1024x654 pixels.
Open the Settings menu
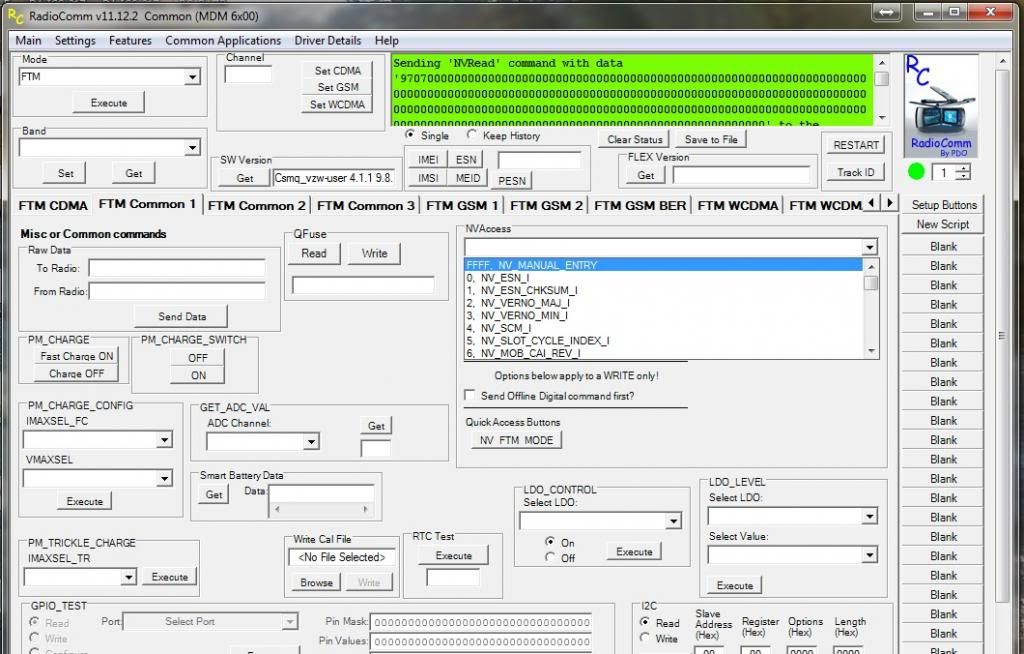click(x=75, y=41)
